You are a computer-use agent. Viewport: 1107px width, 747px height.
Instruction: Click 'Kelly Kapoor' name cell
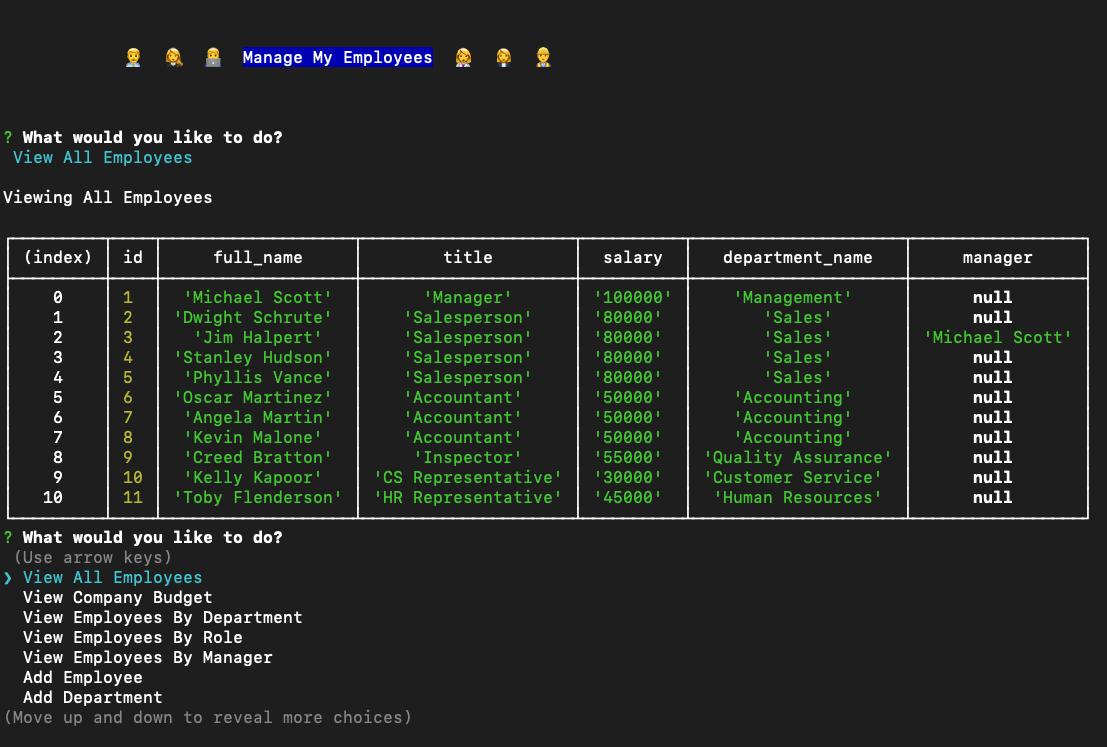pyautogui.click(x=253, y=478)
